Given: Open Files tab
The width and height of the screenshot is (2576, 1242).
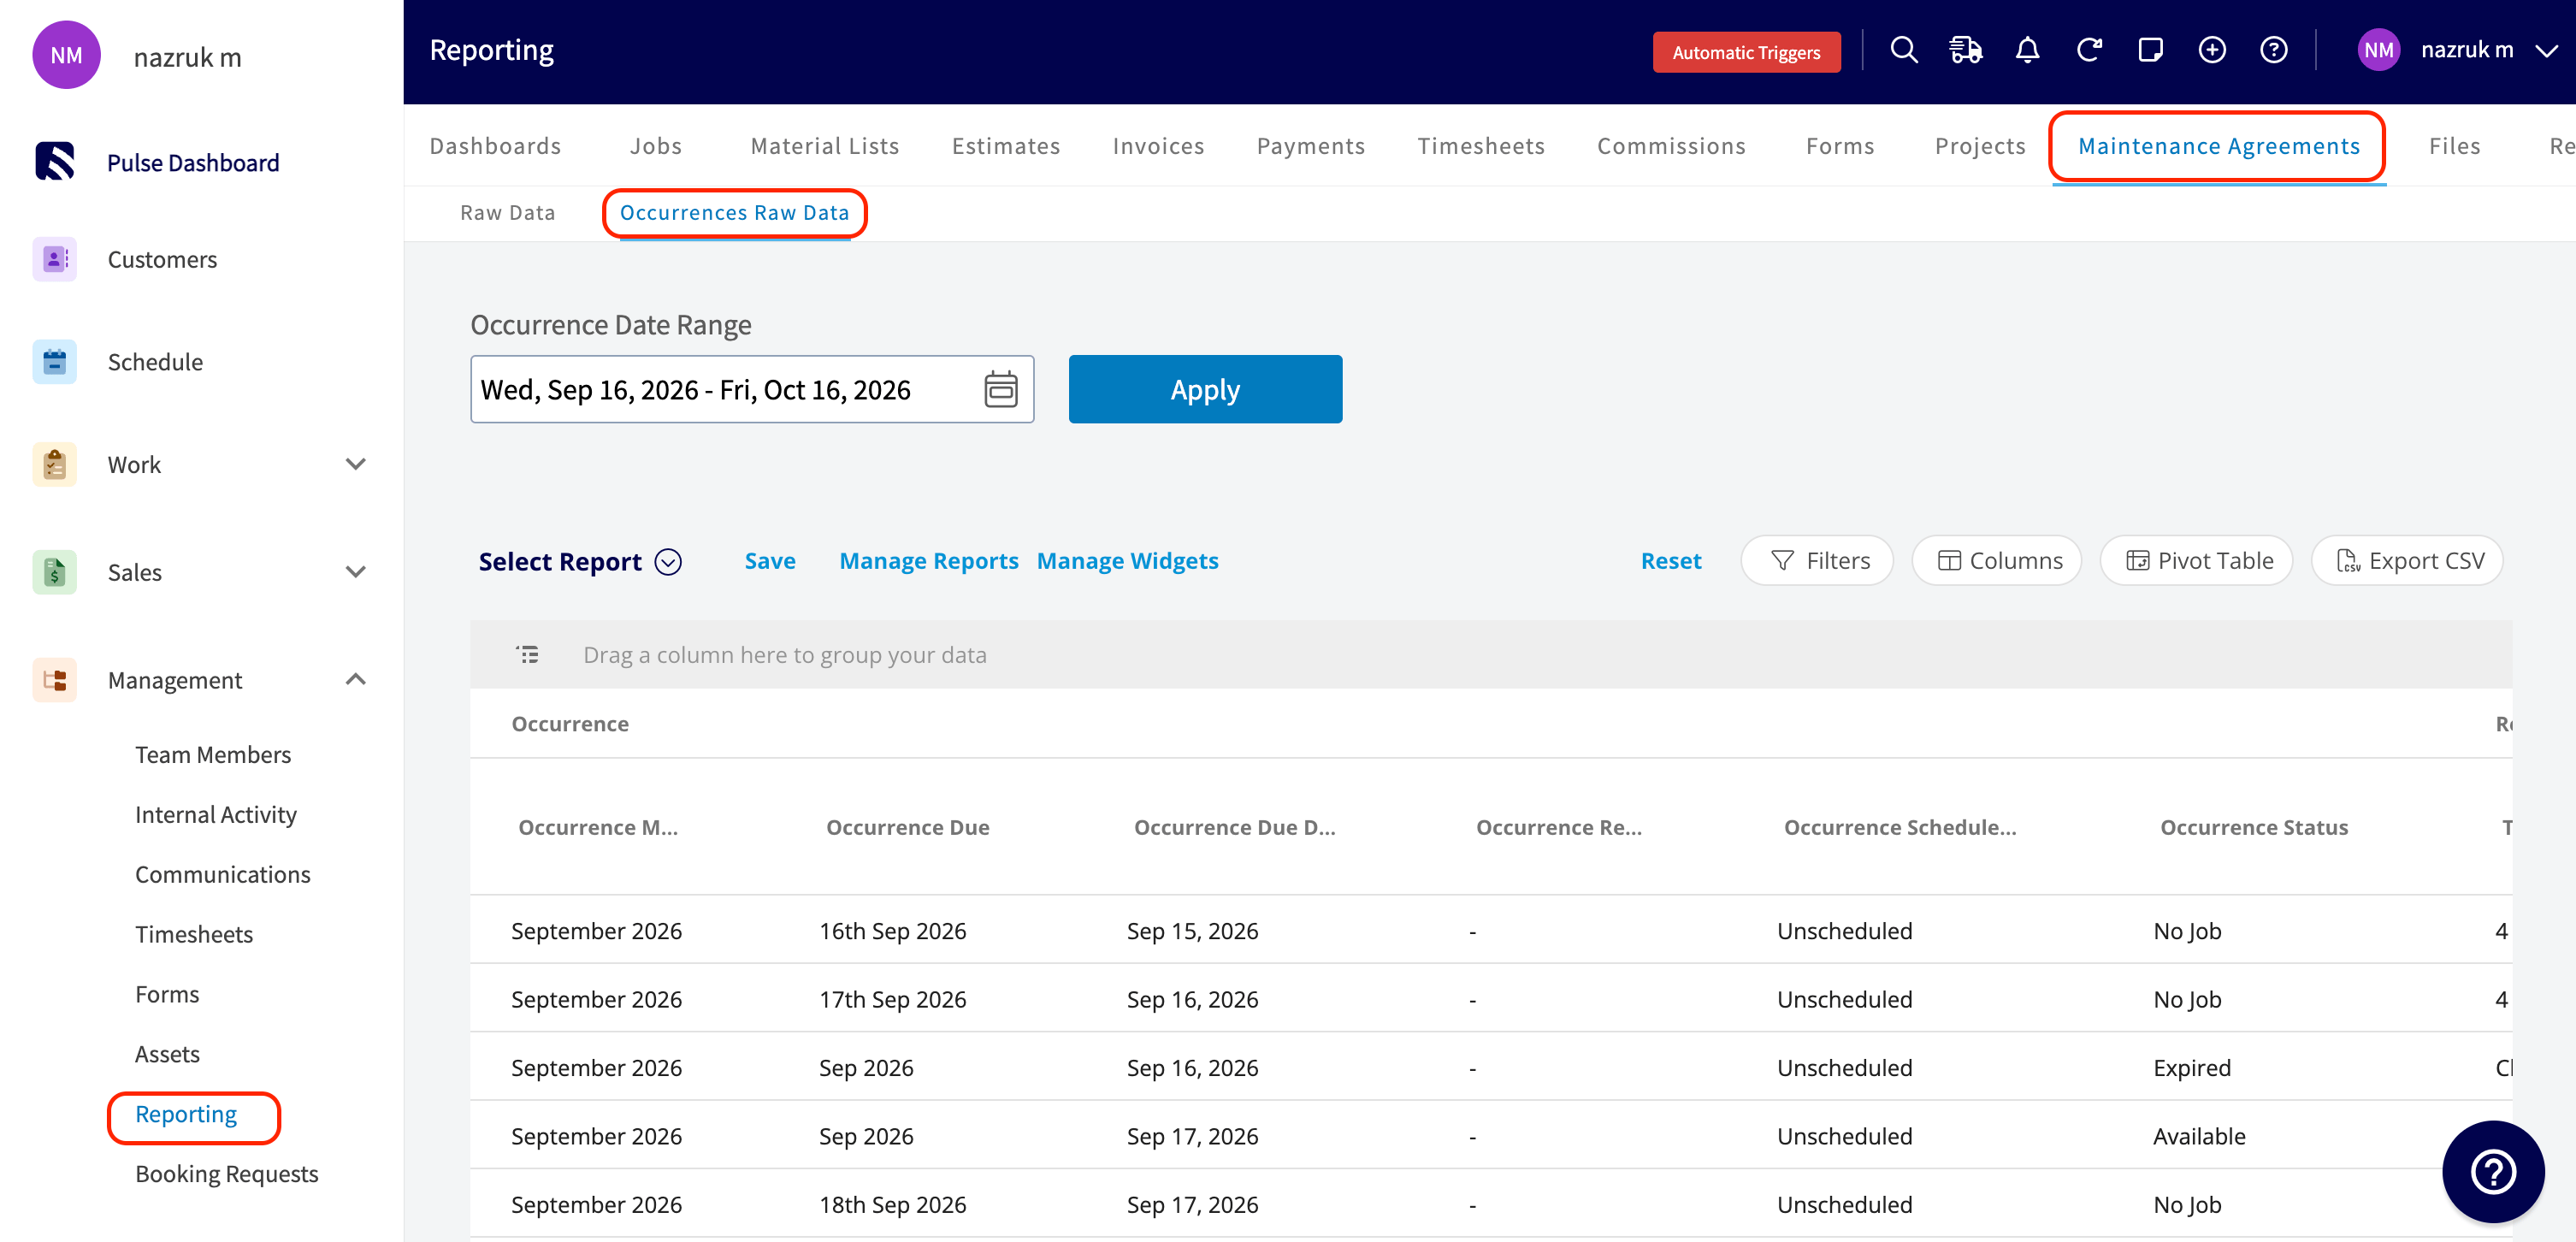Looking at the screenshot, I should 2454,146.
